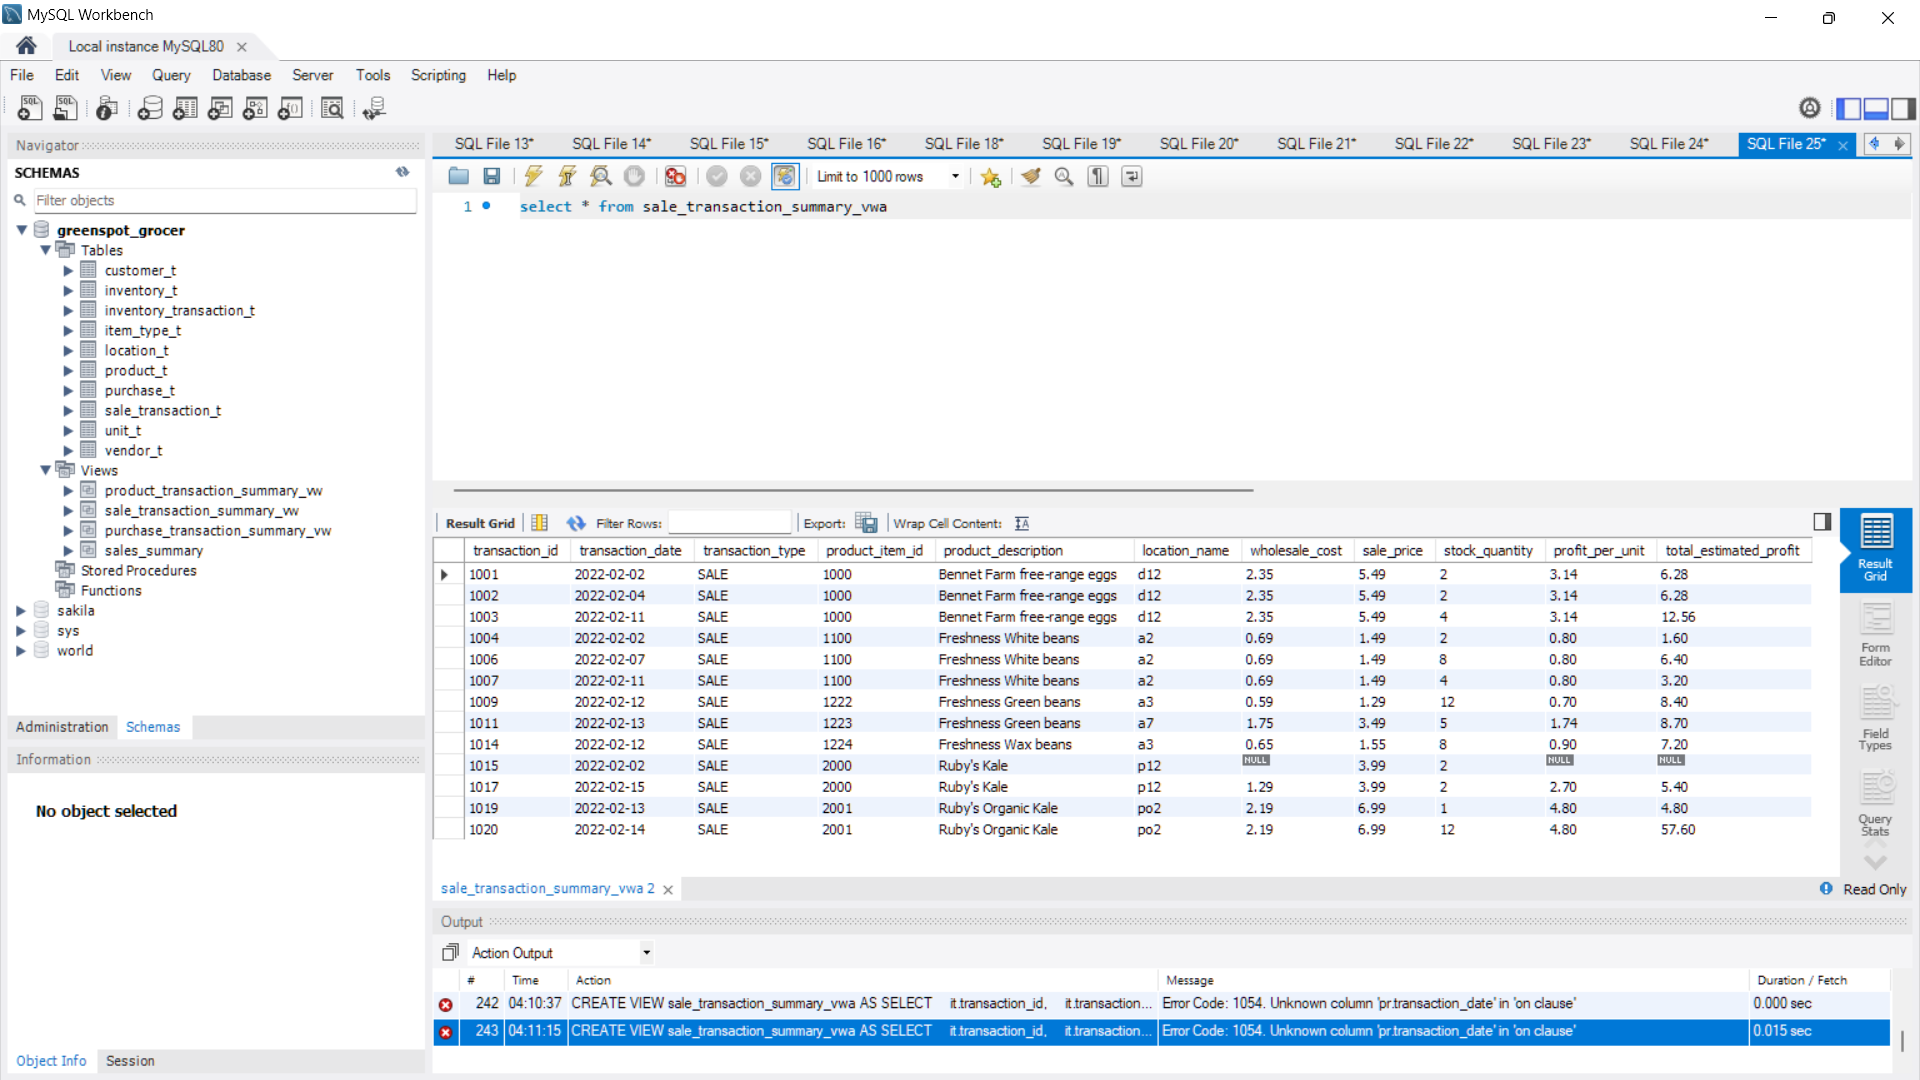This screenshot has width=1920, height=1080.
Task: Open Query Stats view
Action: (1876, 803)
